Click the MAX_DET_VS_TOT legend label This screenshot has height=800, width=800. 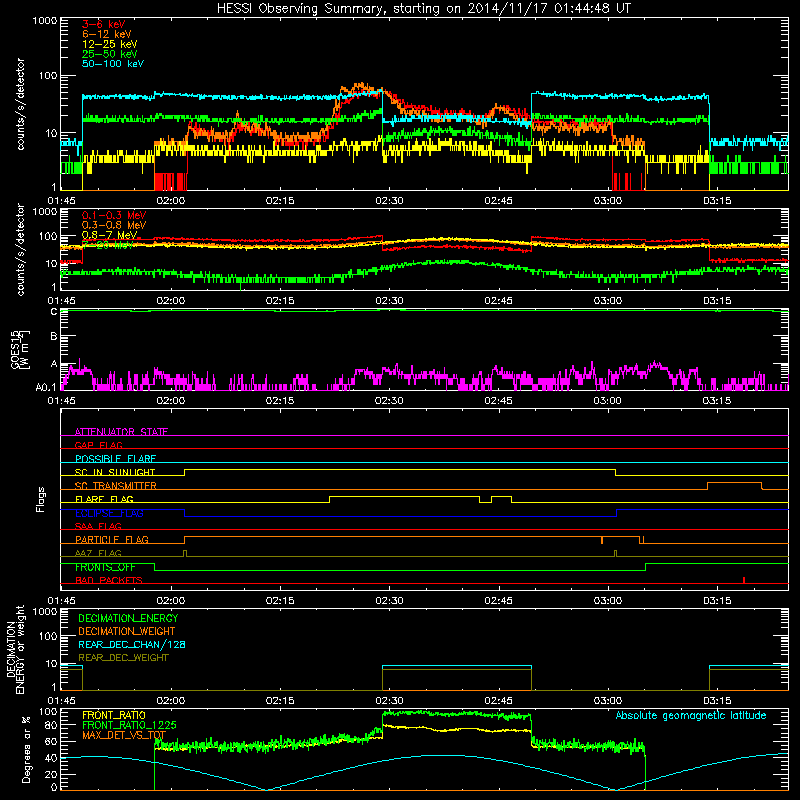click(124, 735)
